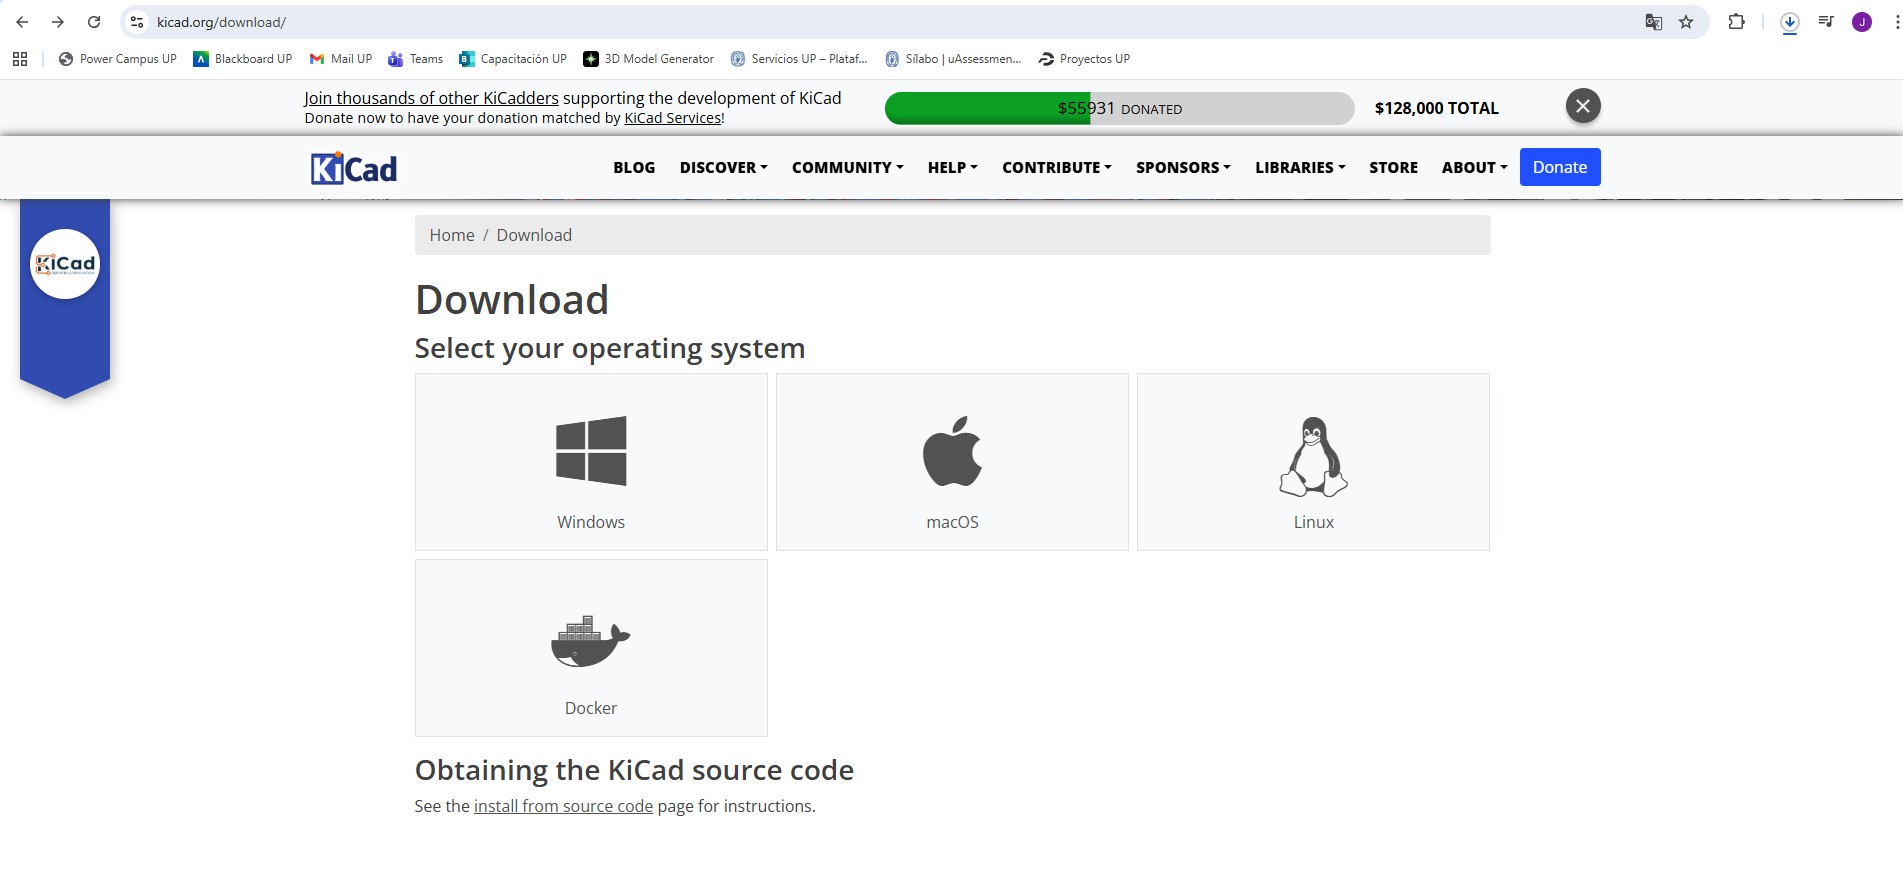
Task: Expand the HELP dropdown menu
Action: 952,168
